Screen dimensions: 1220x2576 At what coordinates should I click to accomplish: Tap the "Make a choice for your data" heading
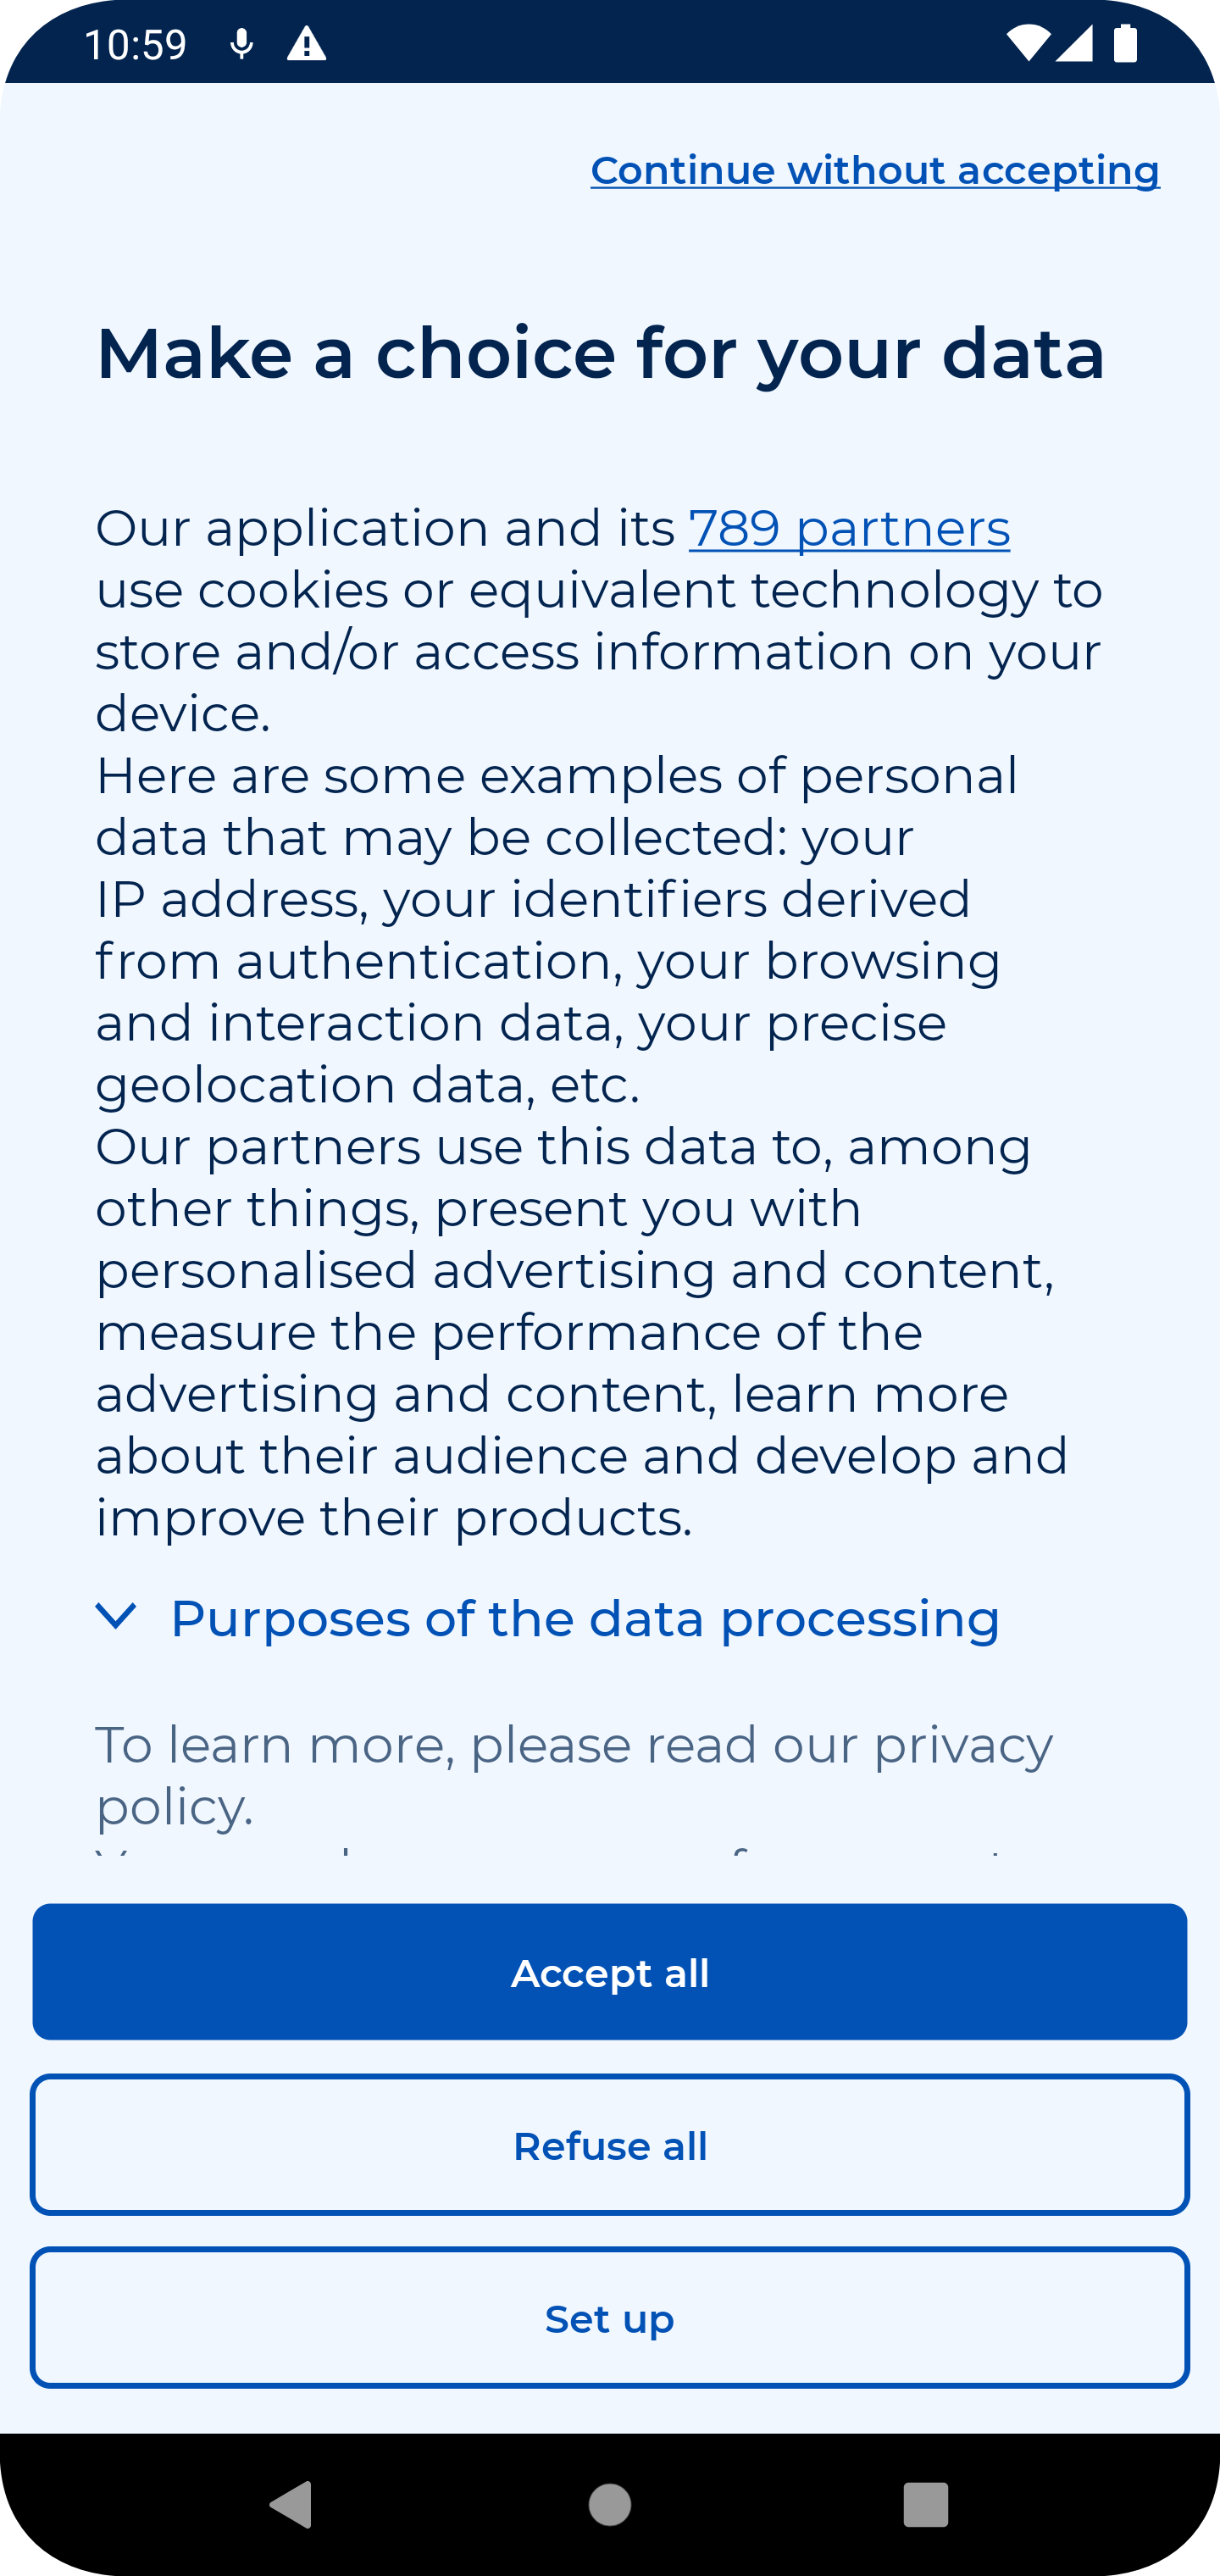coord(600,353)
